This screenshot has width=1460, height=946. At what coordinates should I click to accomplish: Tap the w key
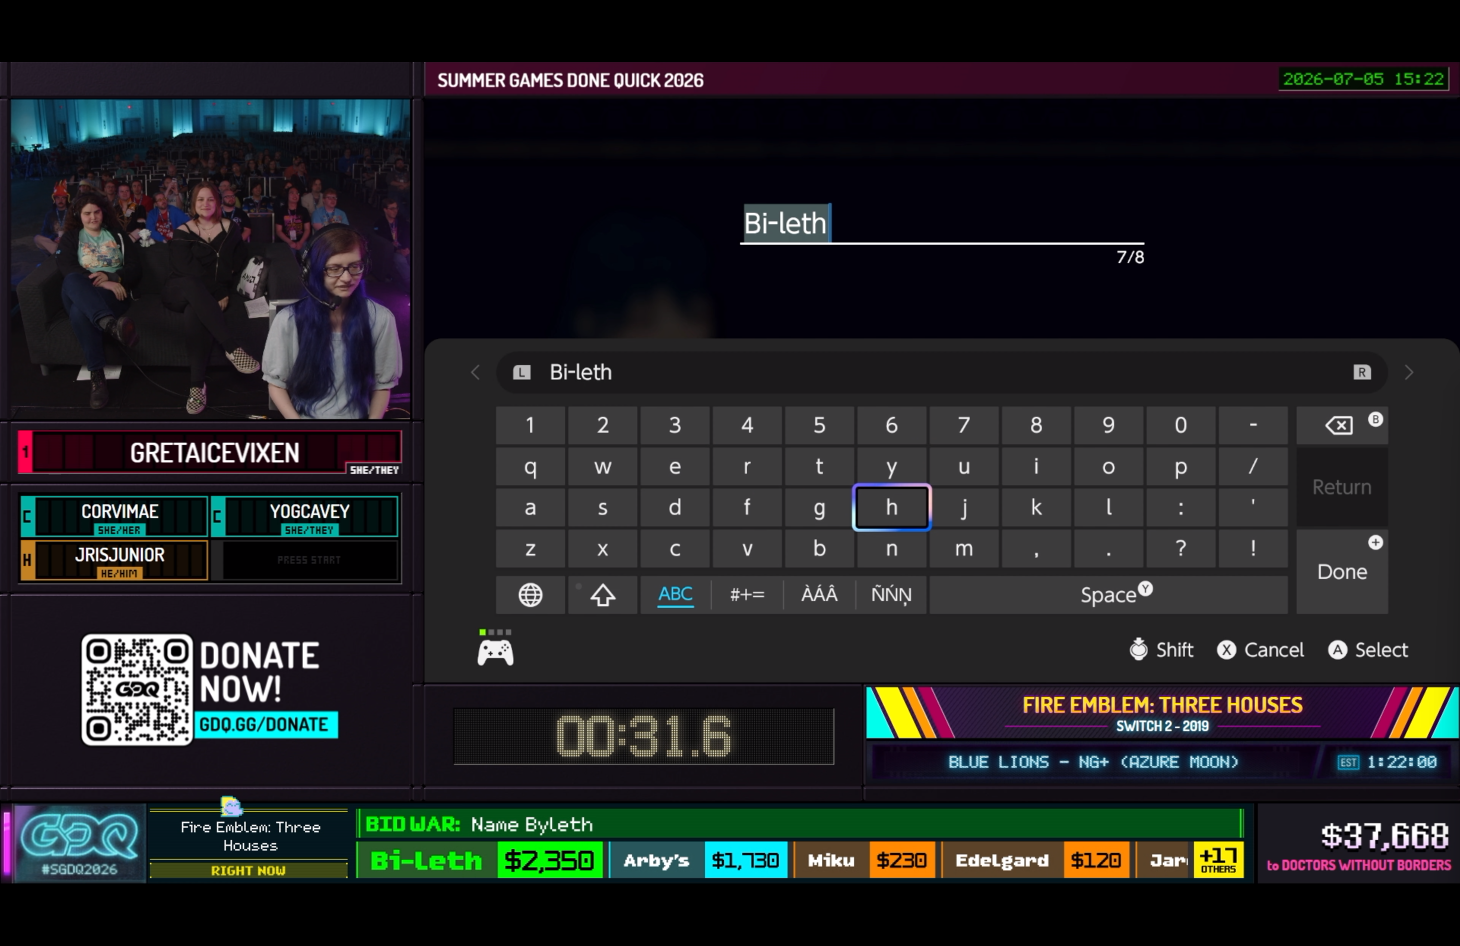coord(603,466)
